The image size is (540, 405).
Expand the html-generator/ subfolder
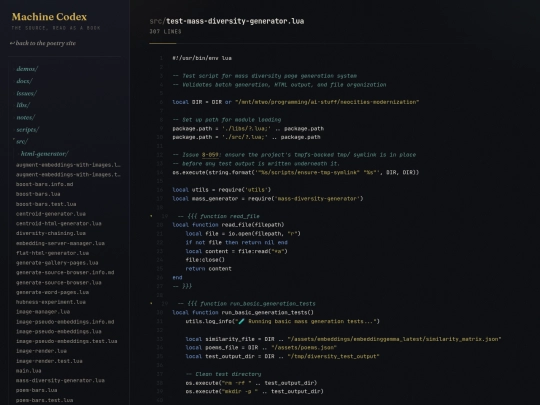pyautogui.click(x=44, y=154)
